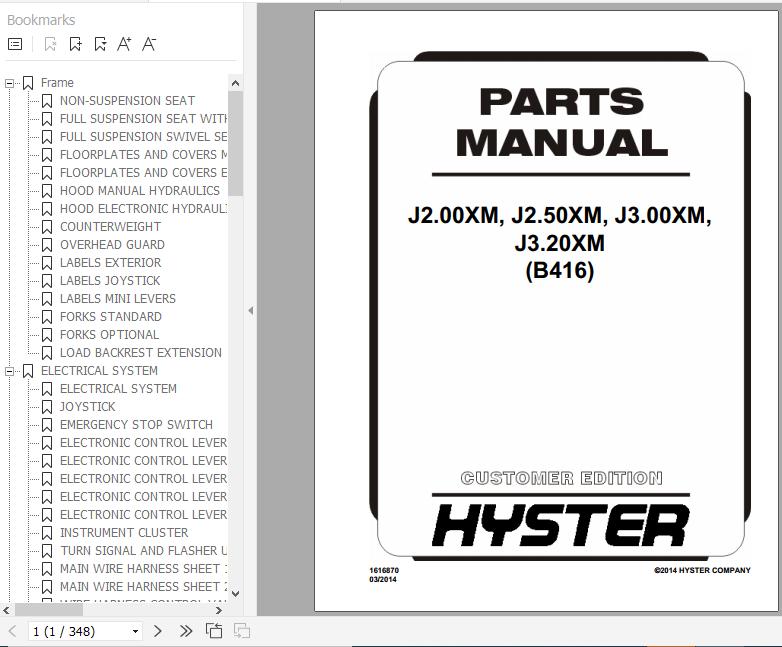Collapse the Frame bookmark group
The width and height of the screenshot is (782, 647).
click(x=9, y=83)
